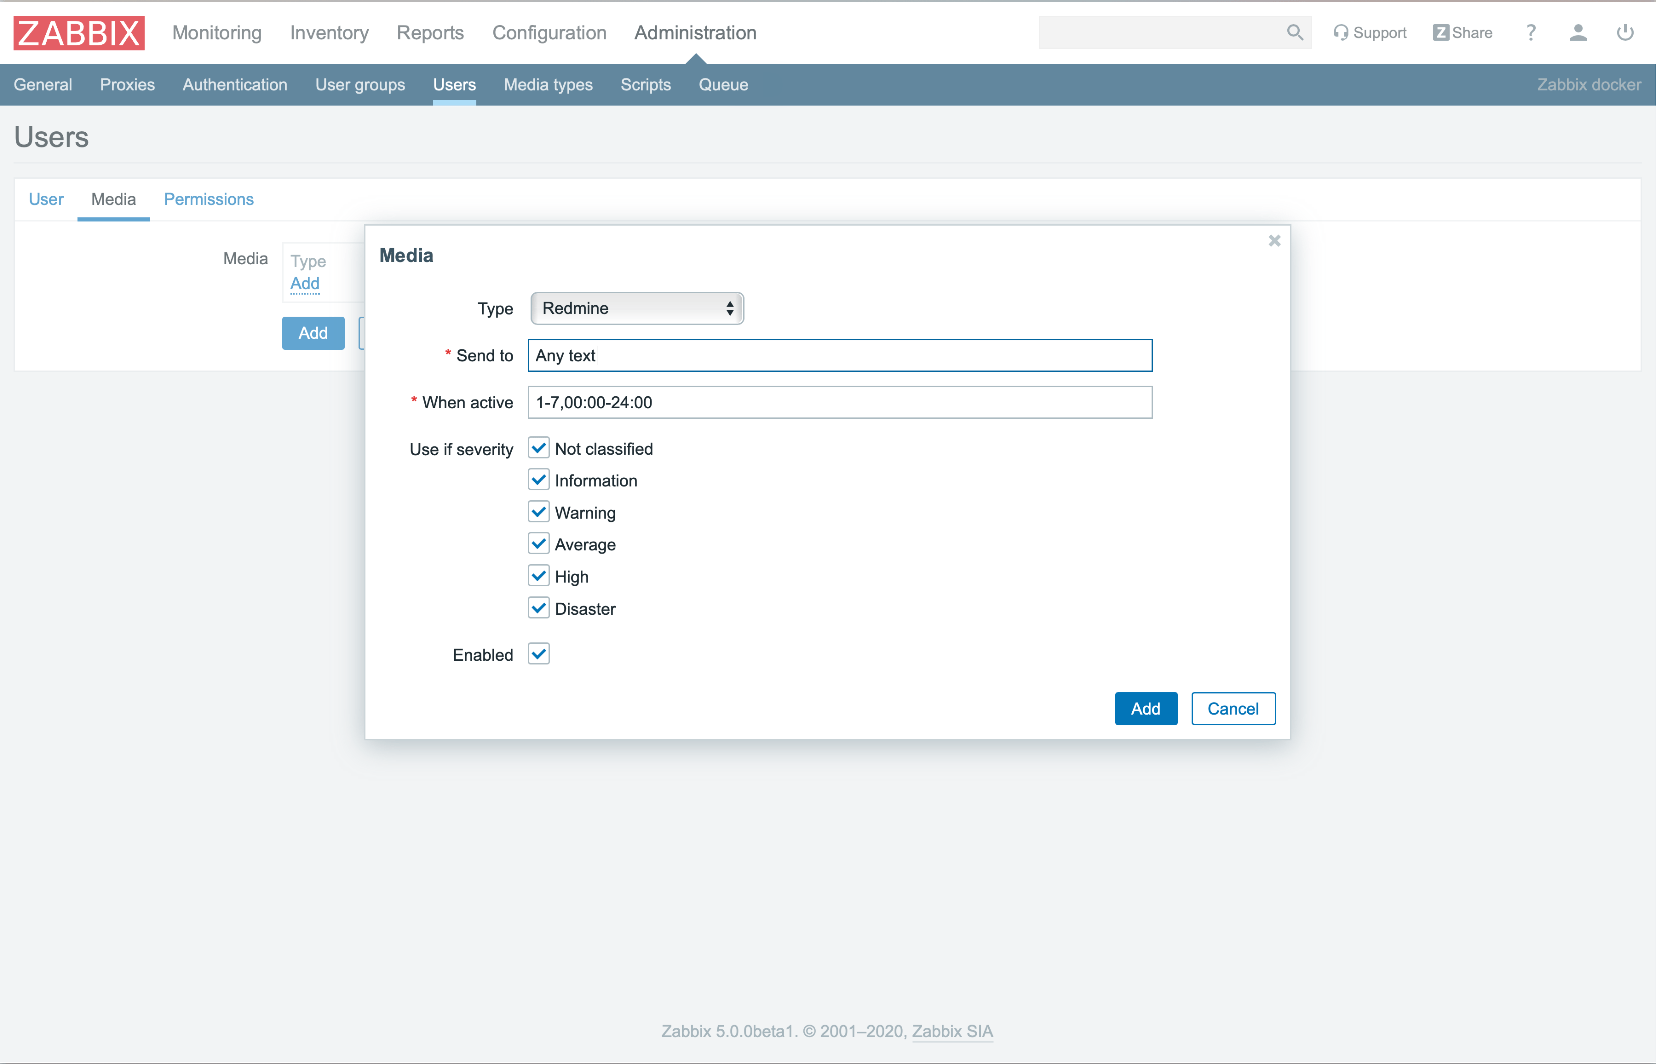
Task: Click the Zabbix logo
Action: pos(79,33)
